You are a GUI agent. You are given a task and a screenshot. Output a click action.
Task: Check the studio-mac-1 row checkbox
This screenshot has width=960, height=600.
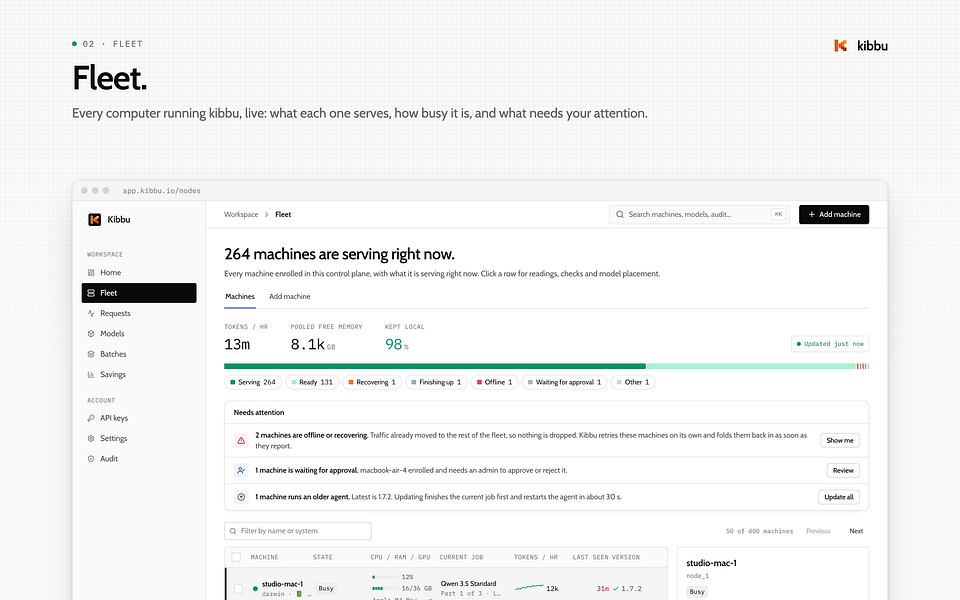point(238,588)
